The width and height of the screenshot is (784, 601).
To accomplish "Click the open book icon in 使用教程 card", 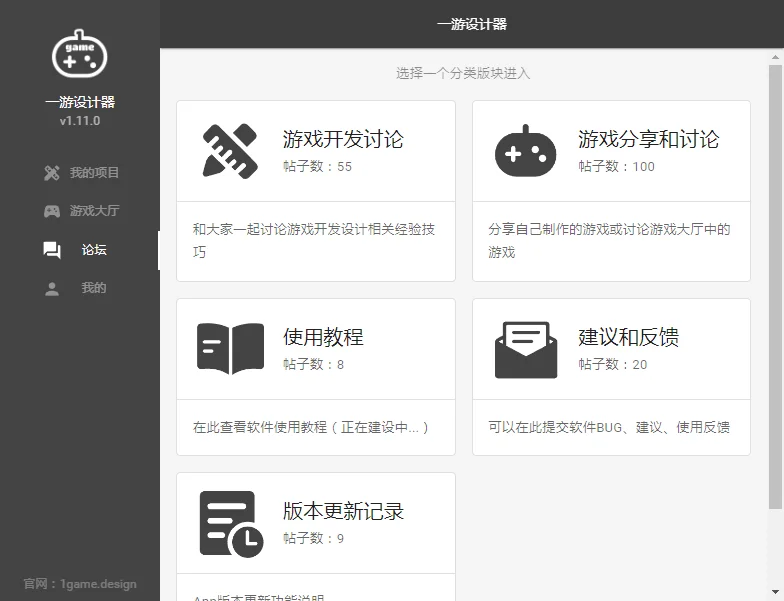I will click(230, 348).
